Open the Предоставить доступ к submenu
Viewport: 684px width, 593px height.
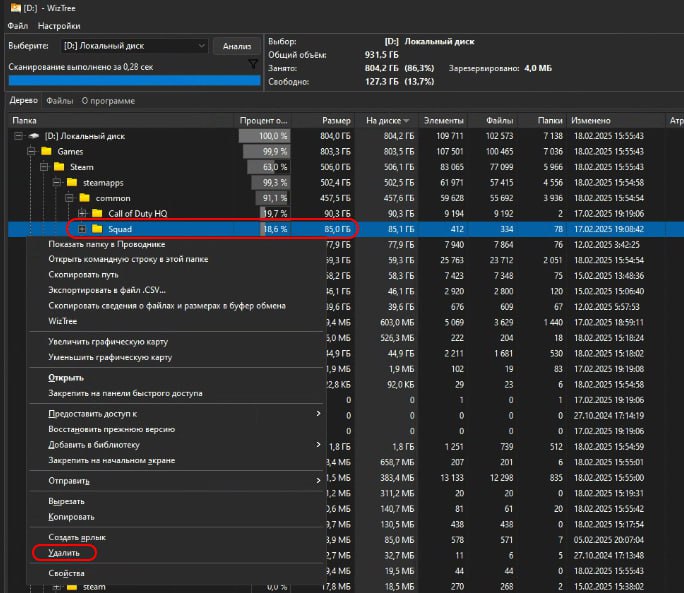[177, 414]
